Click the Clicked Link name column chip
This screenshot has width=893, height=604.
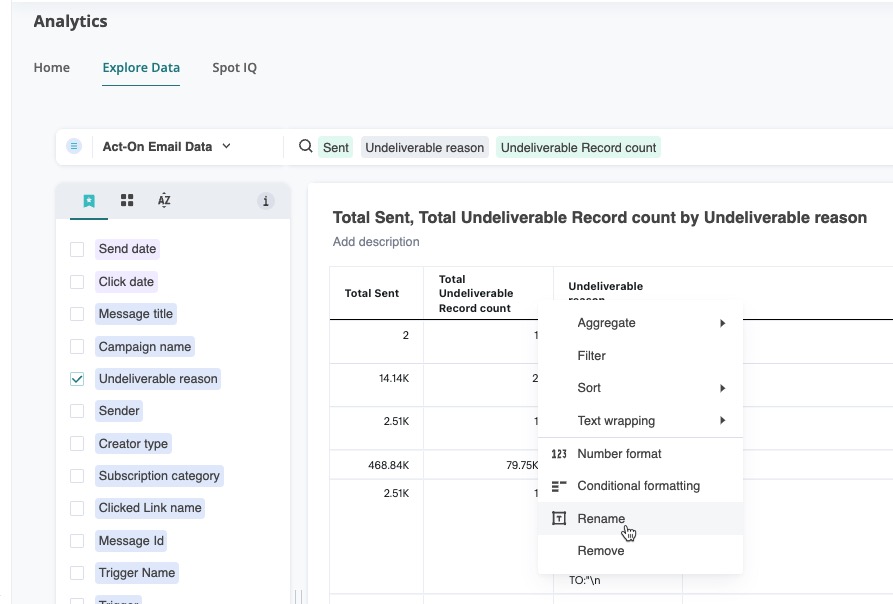click(x=150, y=508)
